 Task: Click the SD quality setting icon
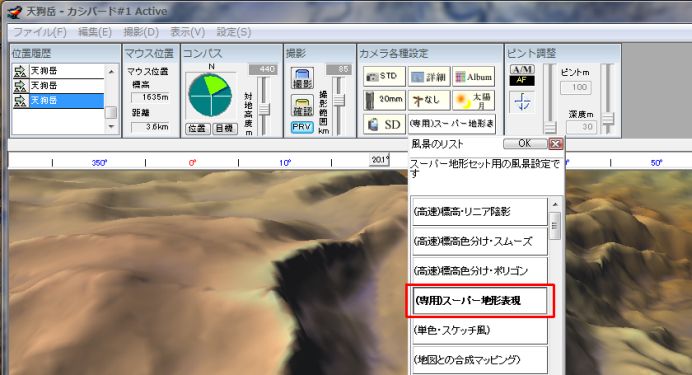pos(384,124)
